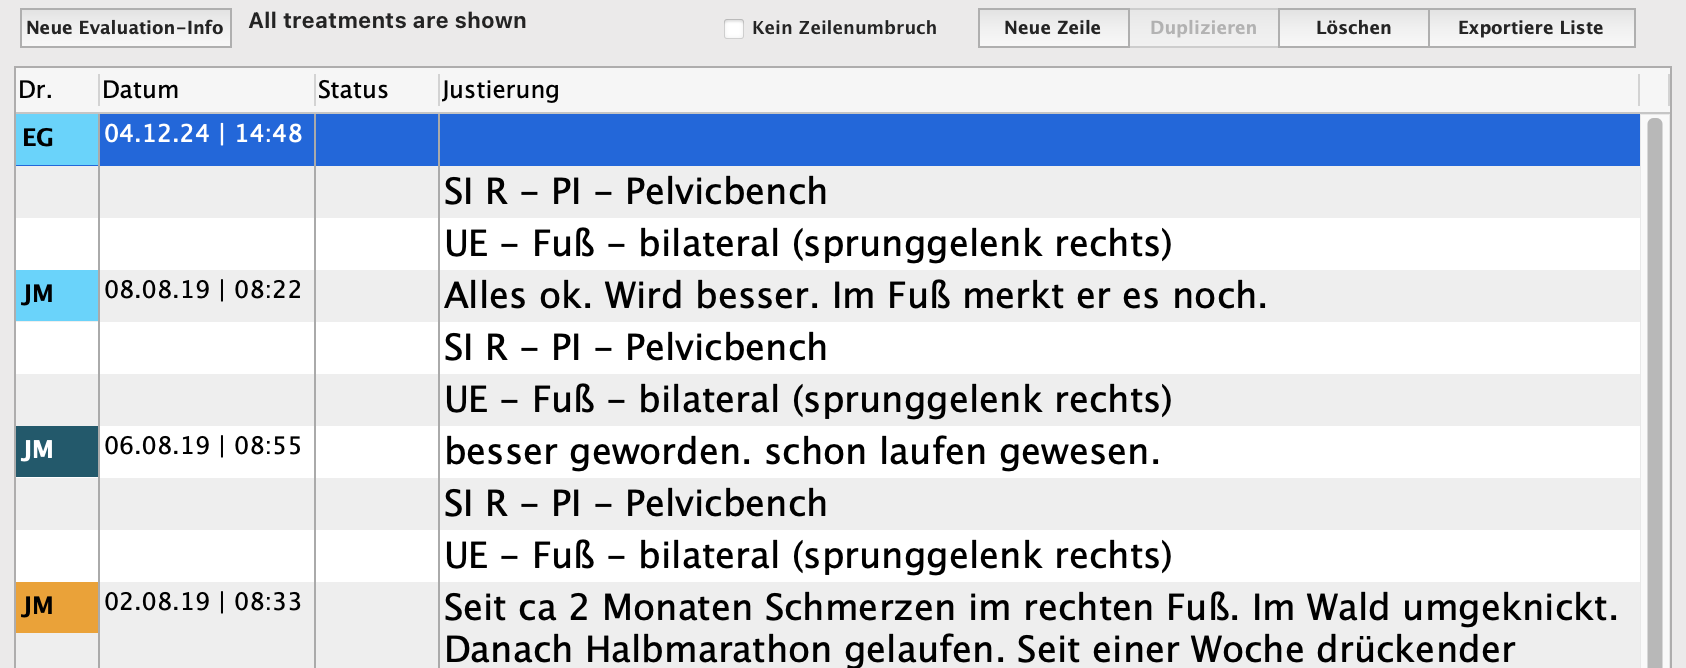
Task: Select the light blue EG doctor badge
Action: [x=57, y=139]
